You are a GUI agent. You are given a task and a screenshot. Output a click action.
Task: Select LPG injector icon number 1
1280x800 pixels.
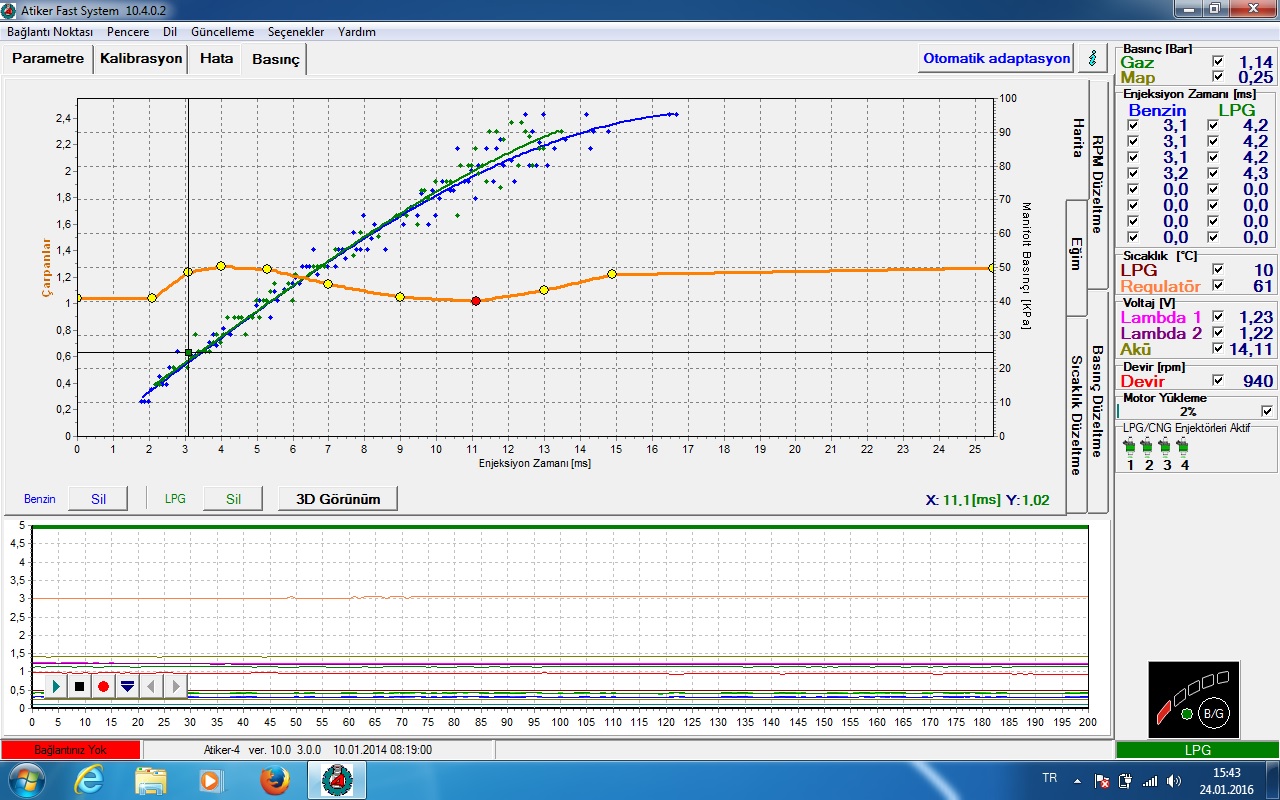[x=1131, y=447]
